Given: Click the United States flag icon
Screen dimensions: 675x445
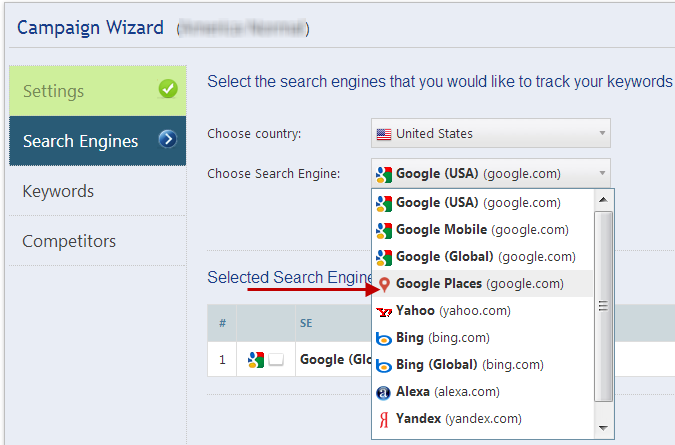Looking at the screenshot, I should pos(383,133).
